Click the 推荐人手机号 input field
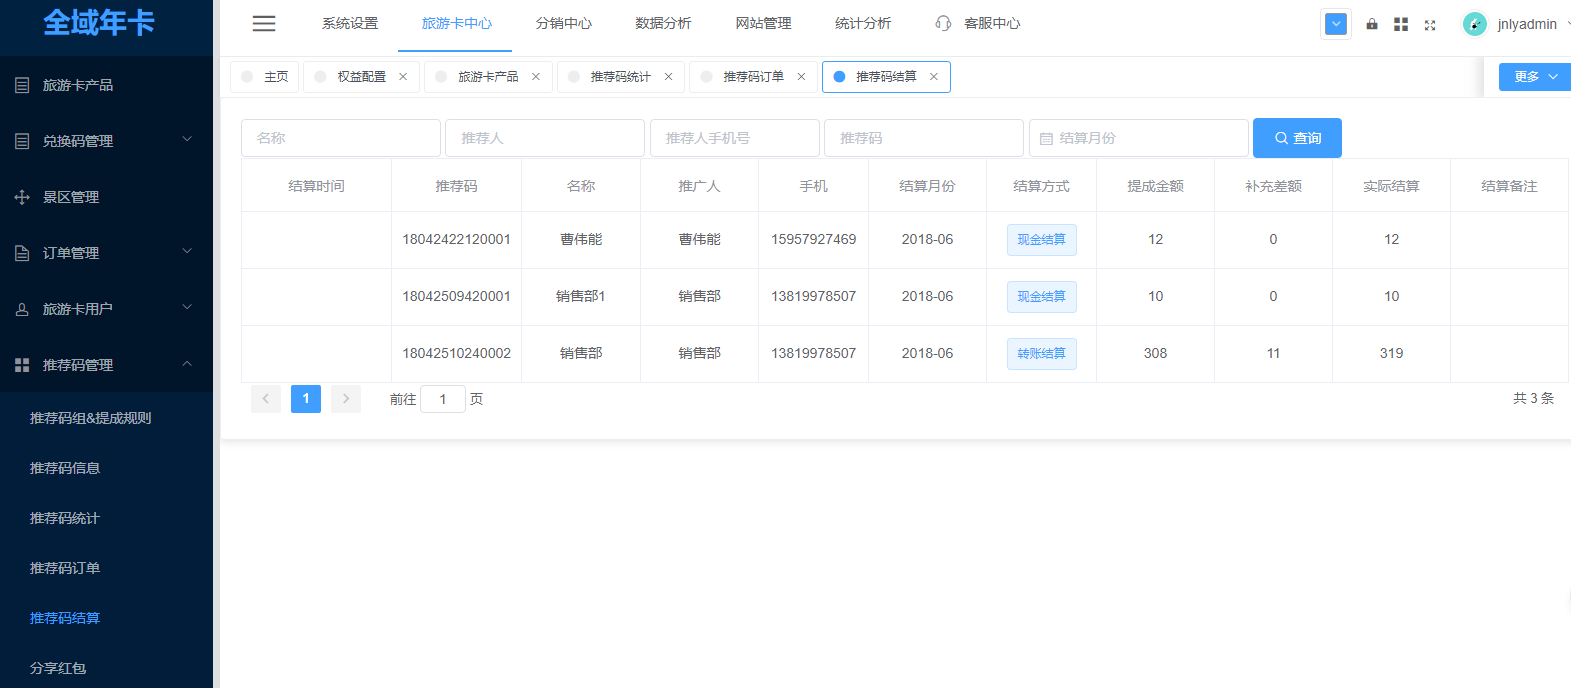 [734, 138]
